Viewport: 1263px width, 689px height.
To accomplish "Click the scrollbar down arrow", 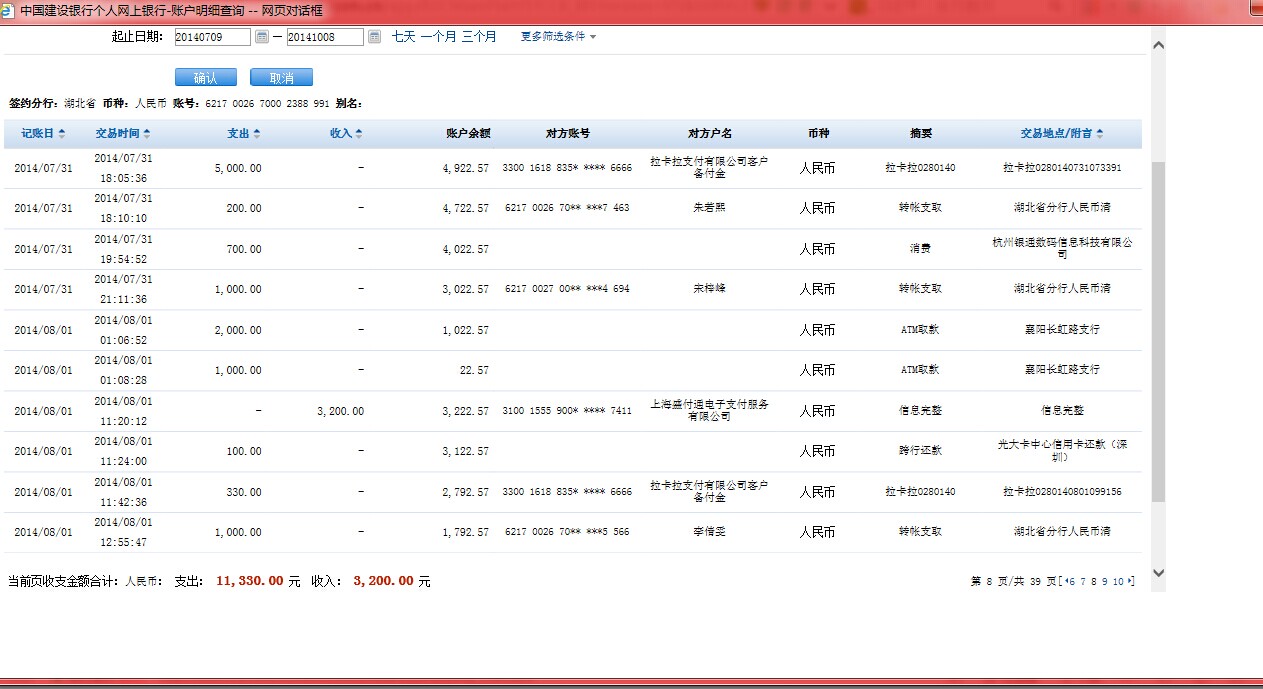I will [1158, 573].
